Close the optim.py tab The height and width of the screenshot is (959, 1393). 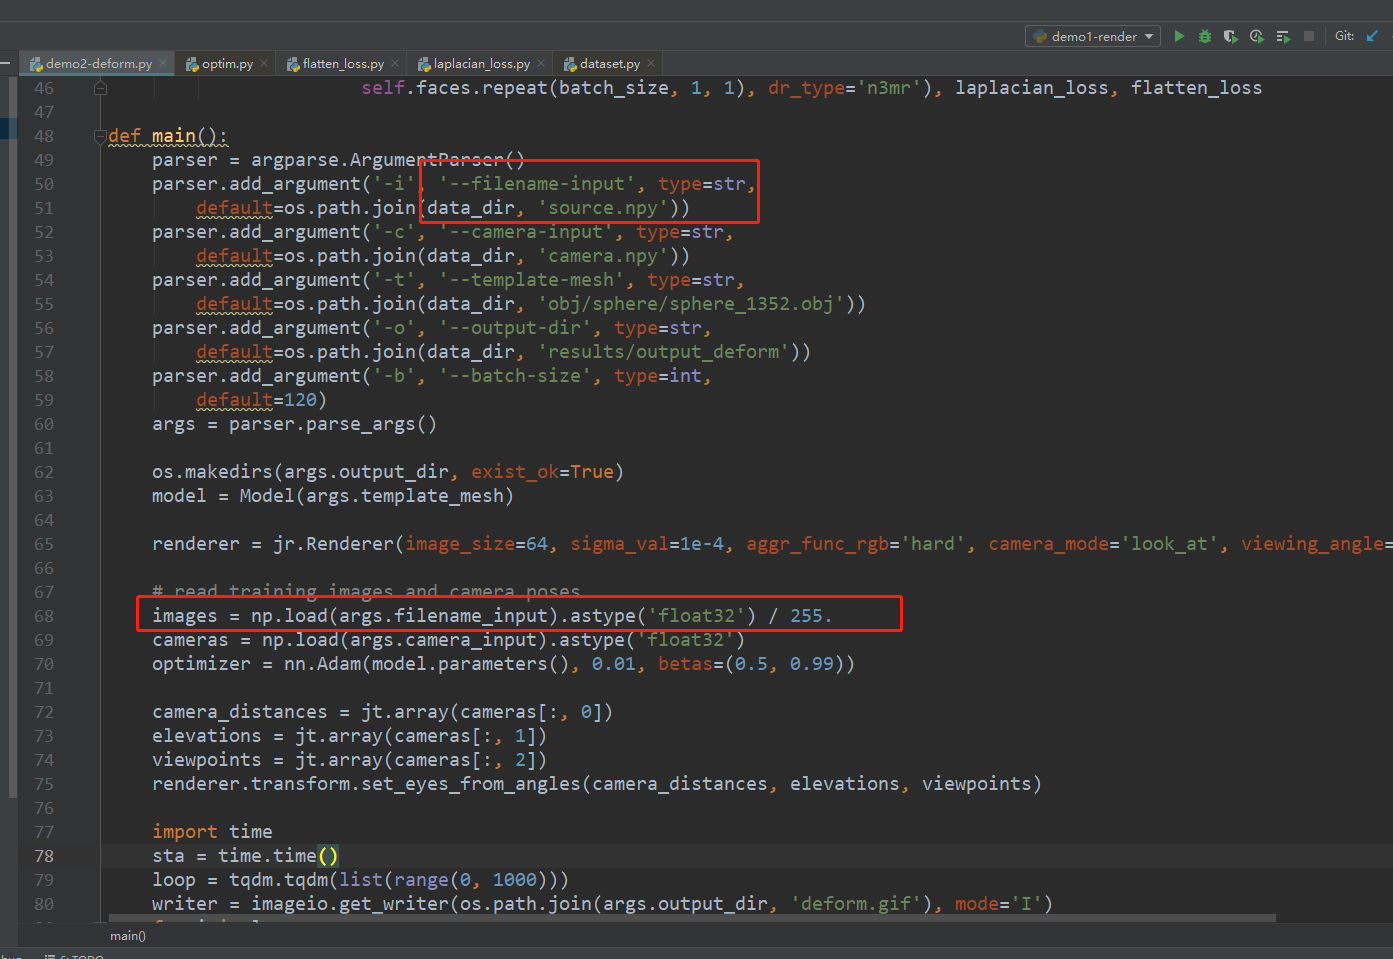(x=264, y=63)
